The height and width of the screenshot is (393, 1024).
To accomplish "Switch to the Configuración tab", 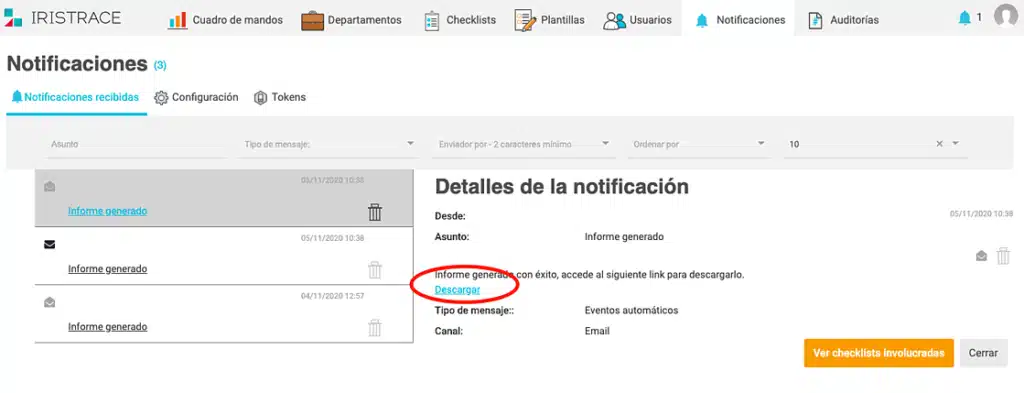I will (x=196, y=97).
